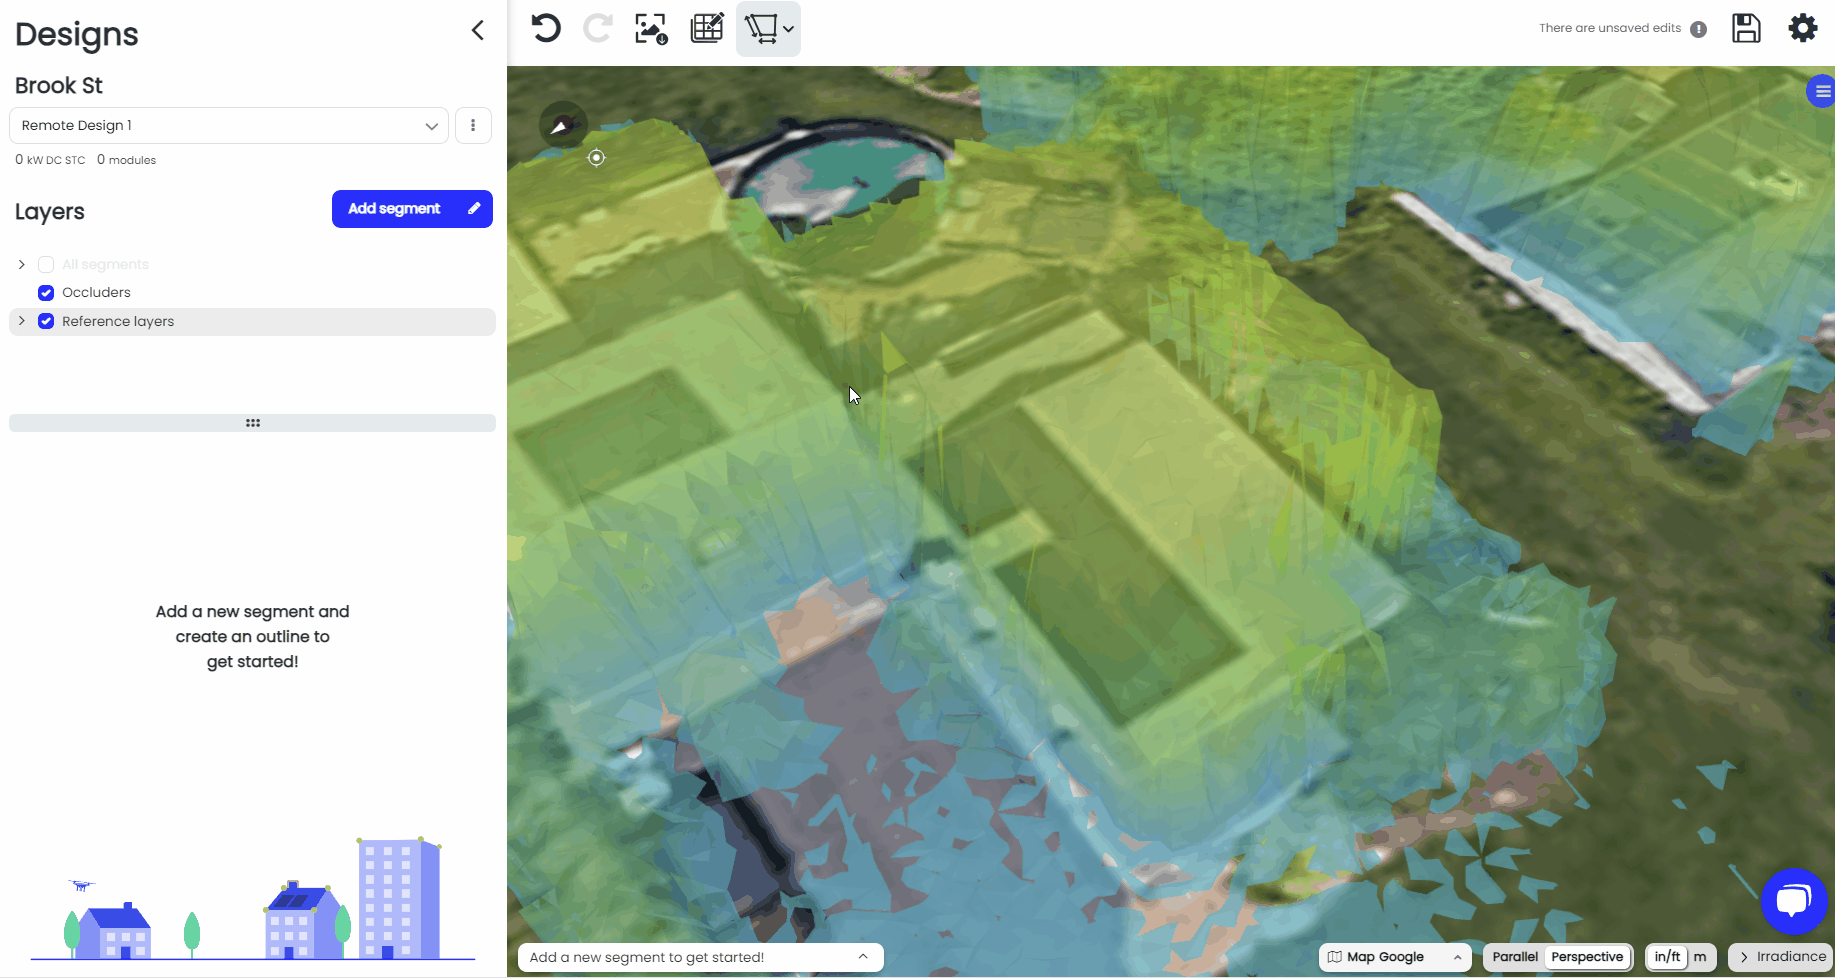Open the Map Google source dropdown
The width and height of the screenshot is (1835, 978).
pyautogui.click(x=1395, y=957)
